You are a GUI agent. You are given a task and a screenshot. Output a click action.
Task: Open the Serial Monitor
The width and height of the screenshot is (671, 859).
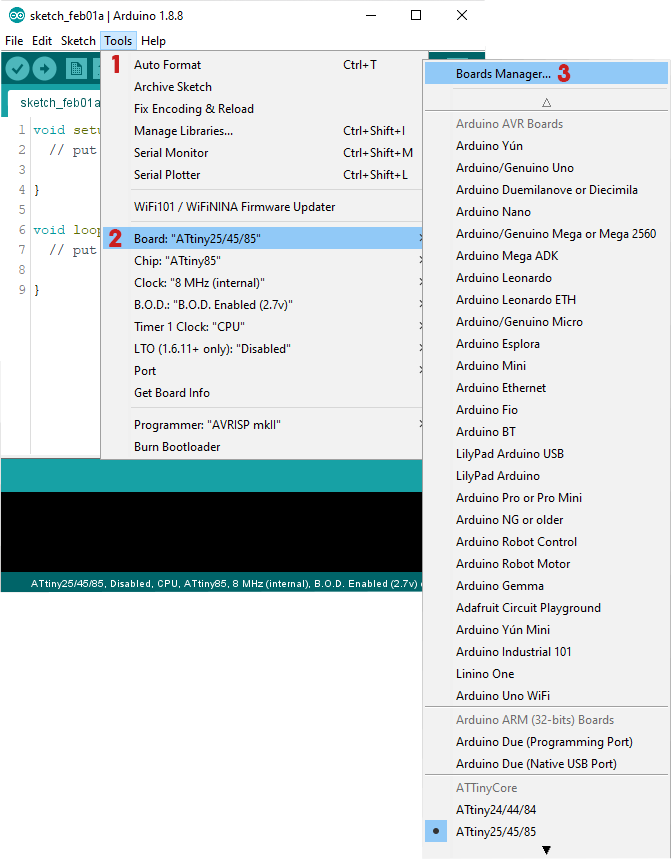pos(262,152)
